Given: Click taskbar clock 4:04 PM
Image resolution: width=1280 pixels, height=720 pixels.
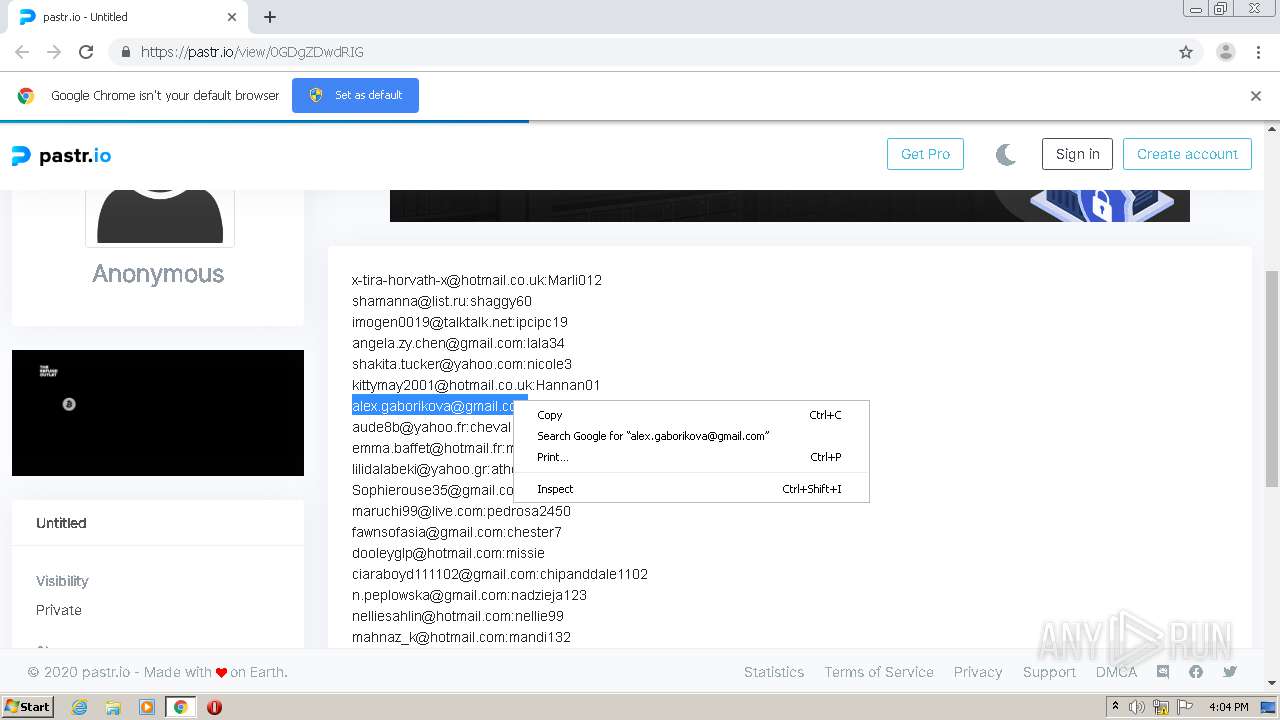Looking at the screenshot, I should (1228, 707).
